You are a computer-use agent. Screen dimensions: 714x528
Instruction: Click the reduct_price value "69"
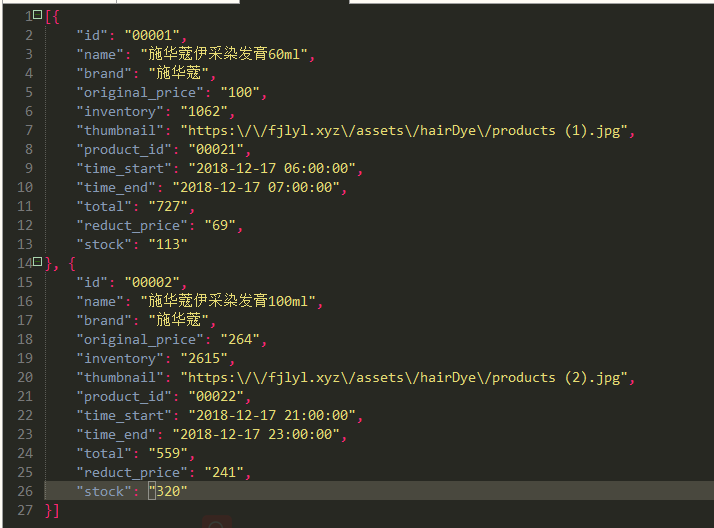[x=220, y=226]
